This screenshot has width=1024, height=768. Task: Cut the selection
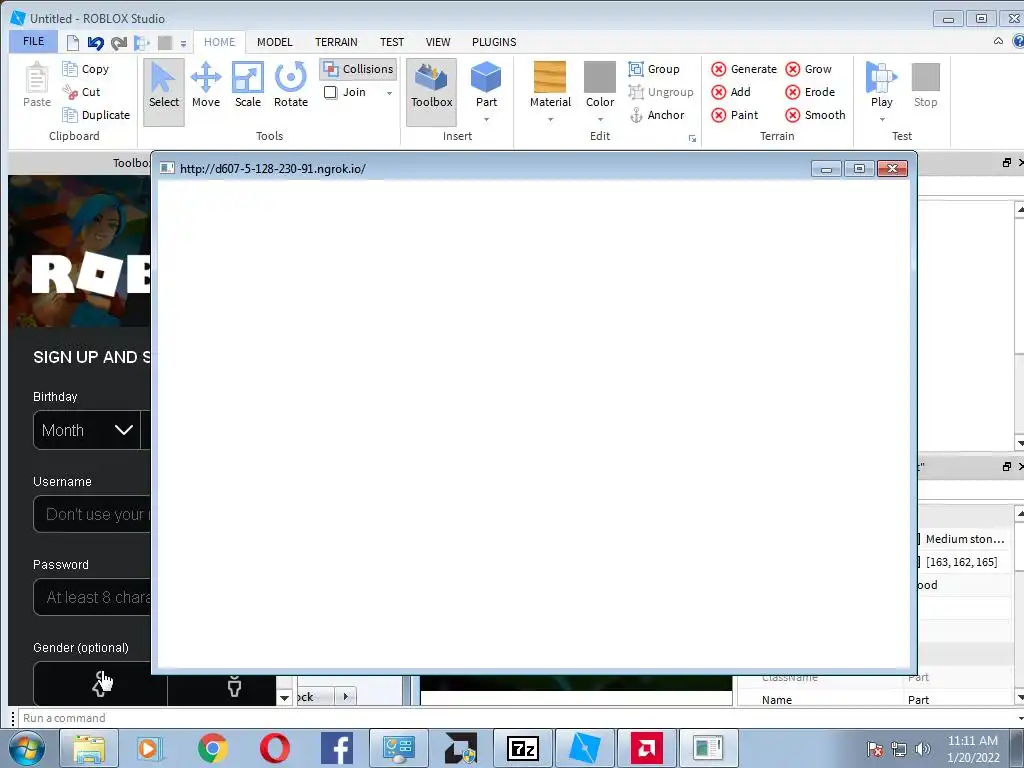click(x=82, y=92)
